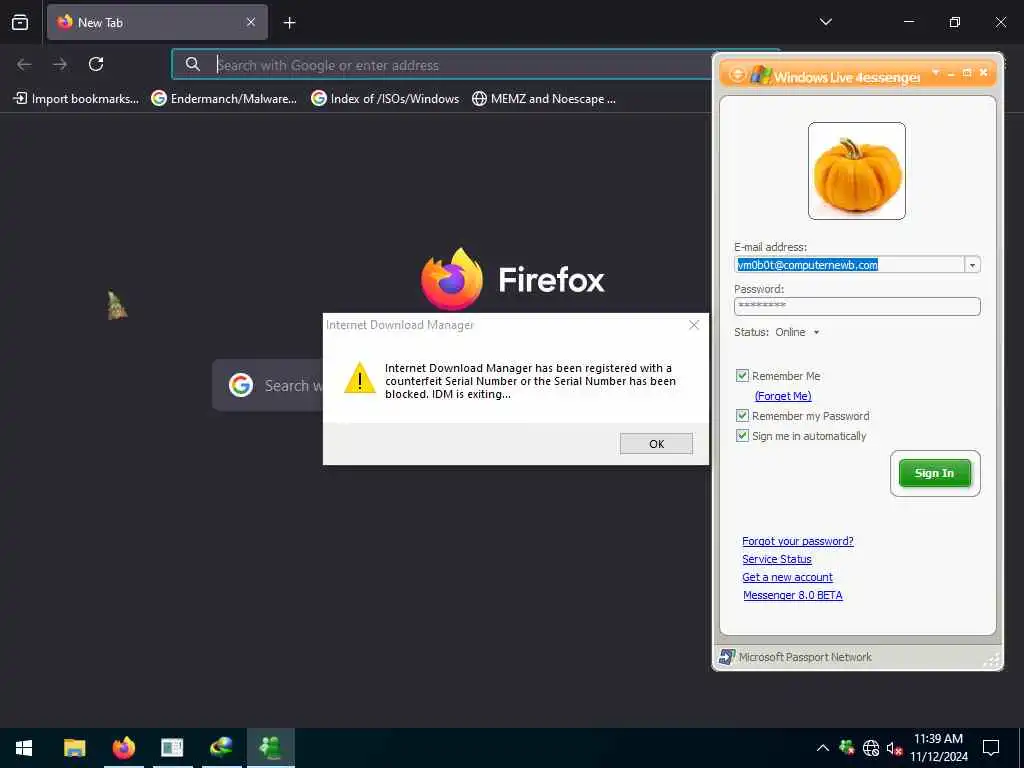
Task: Click the green Sign In button
Action: pyautogui.click(x=935, y=473)
